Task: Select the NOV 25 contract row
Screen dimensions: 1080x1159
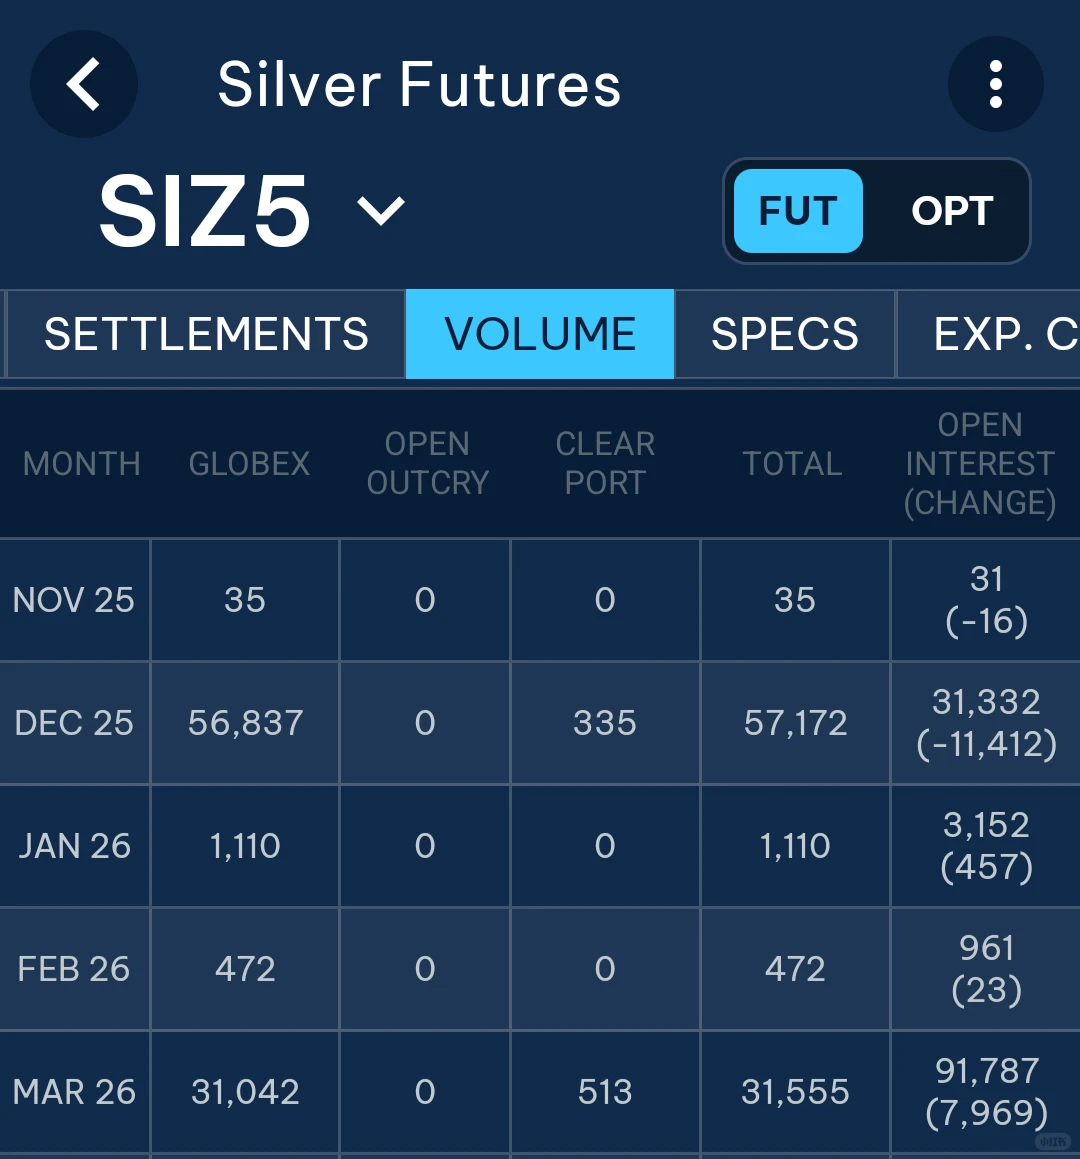Action: 74,600
